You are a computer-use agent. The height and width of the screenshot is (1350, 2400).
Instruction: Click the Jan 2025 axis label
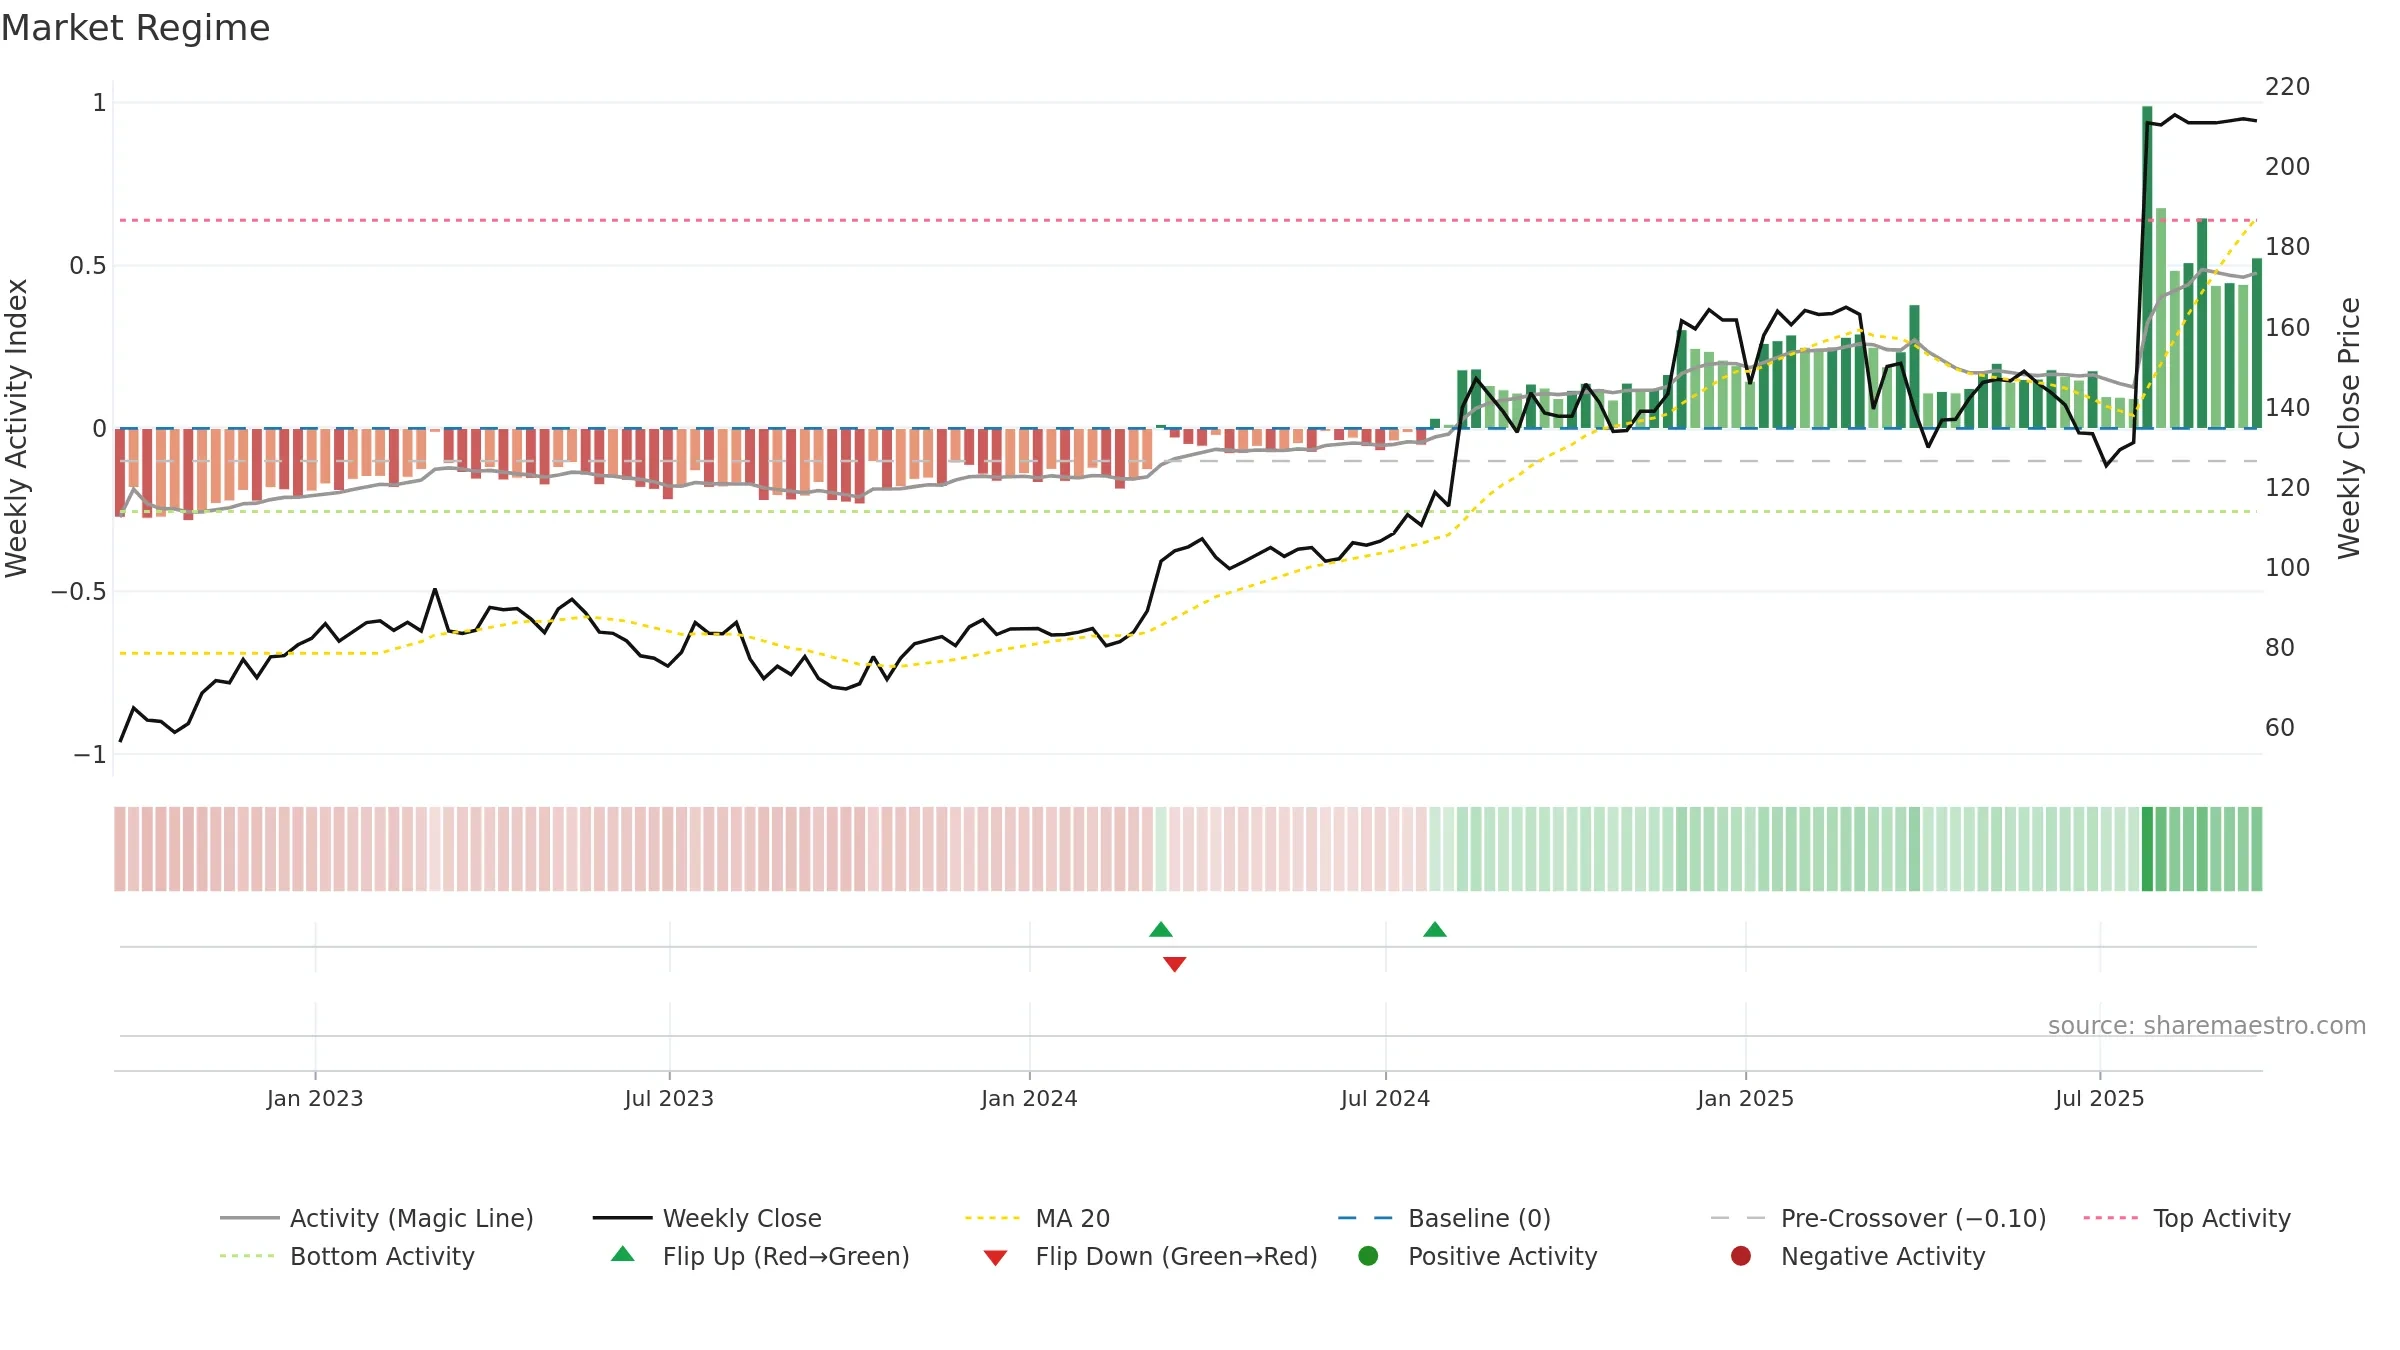pyautogui.click(x=1745, y=1099)
